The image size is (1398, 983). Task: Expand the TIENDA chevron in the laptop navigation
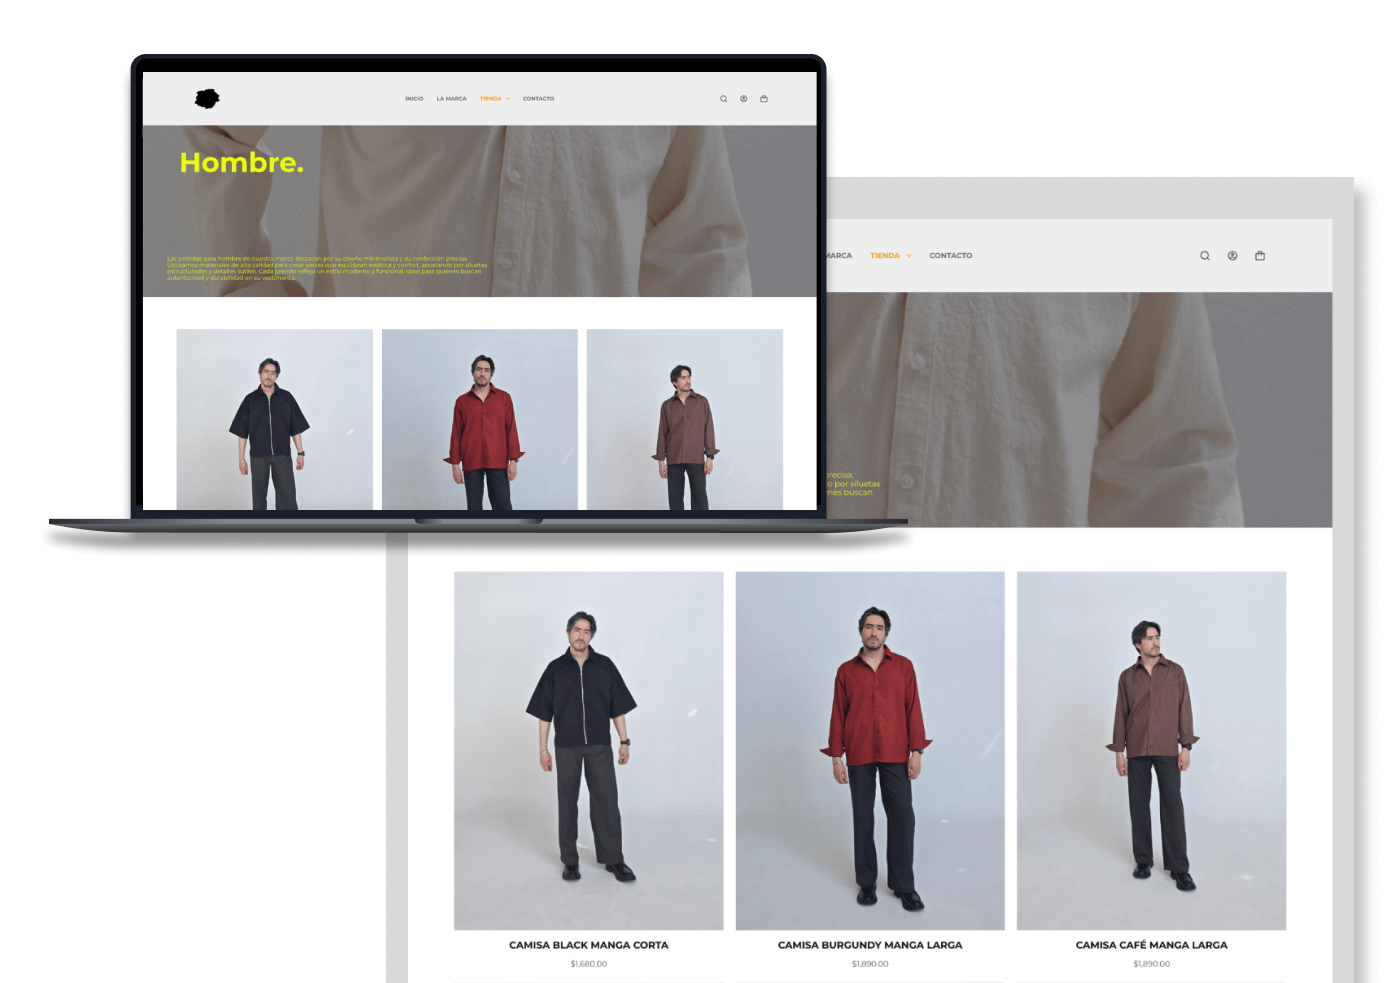tap(508, 99)
